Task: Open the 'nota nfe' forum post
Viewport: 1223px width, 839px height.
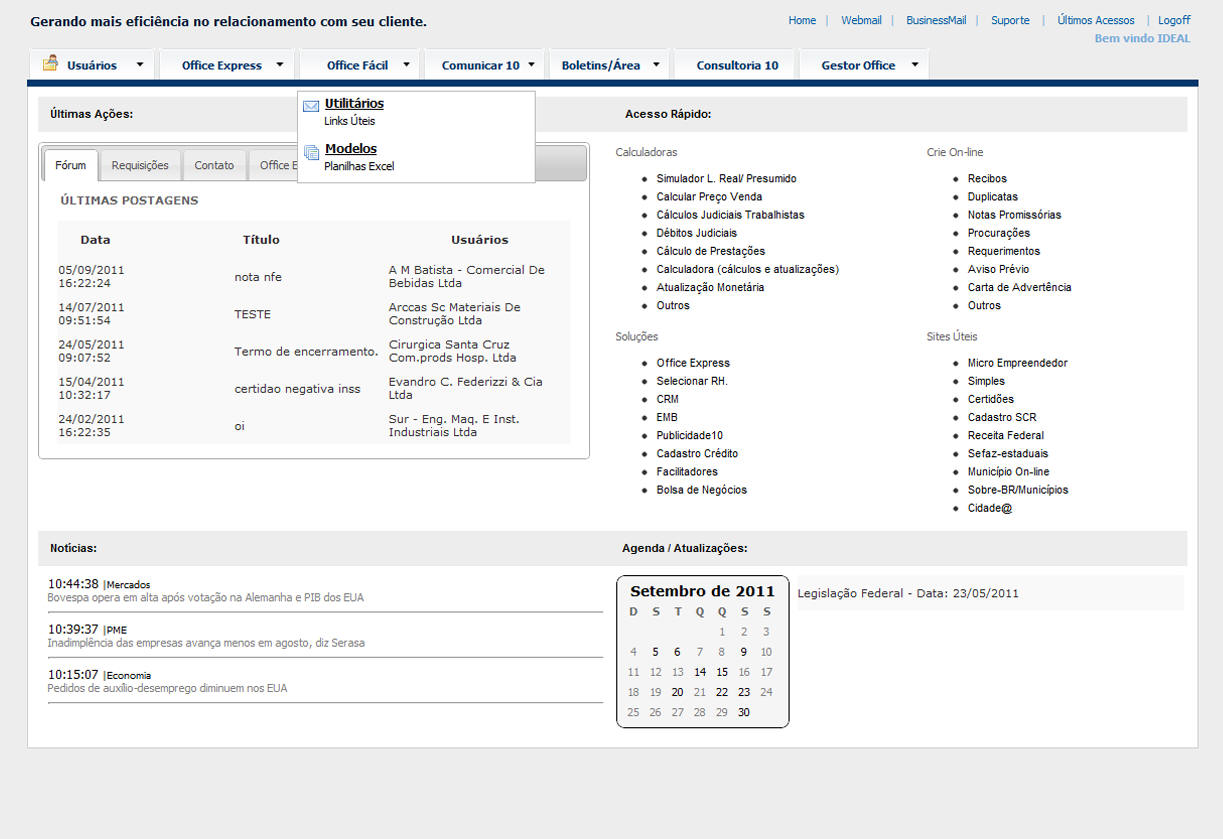Action: [258, 277]
